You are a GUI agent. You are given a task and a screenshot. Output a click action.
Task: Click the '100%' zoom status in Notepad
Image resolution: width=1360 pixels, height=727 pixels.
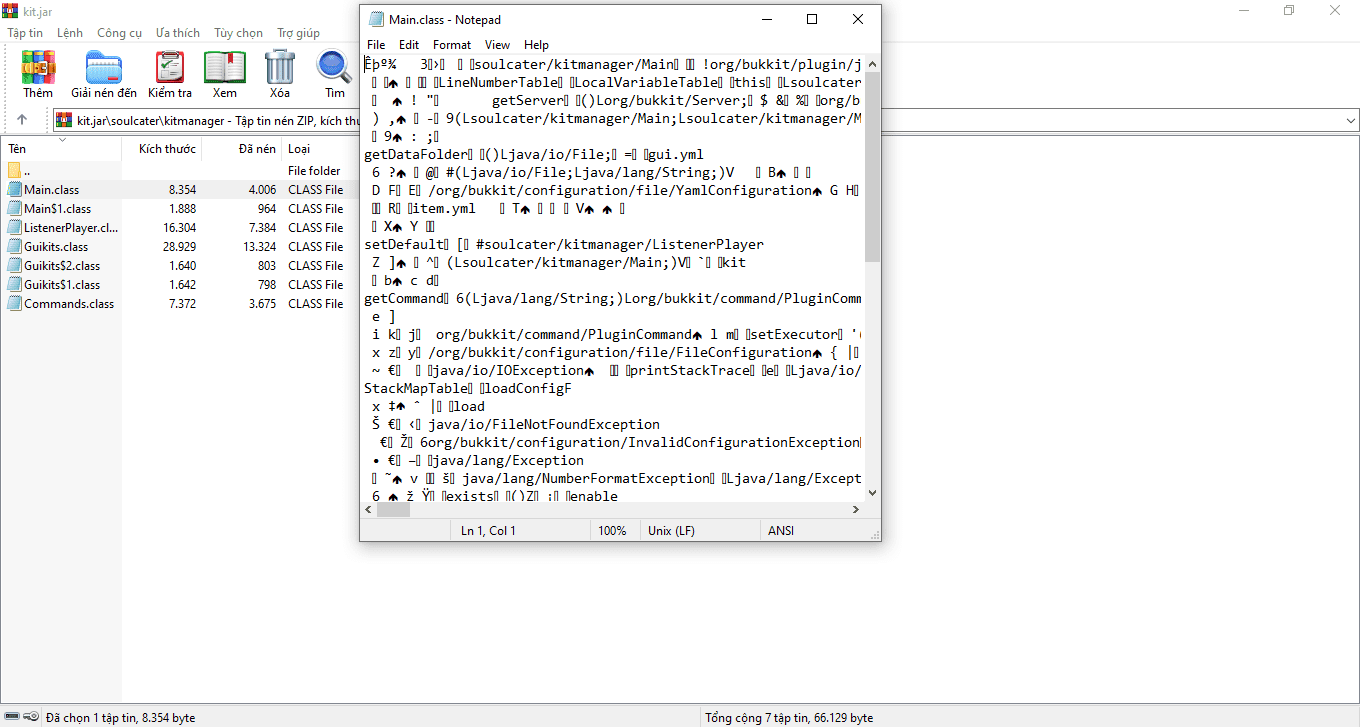612,531
